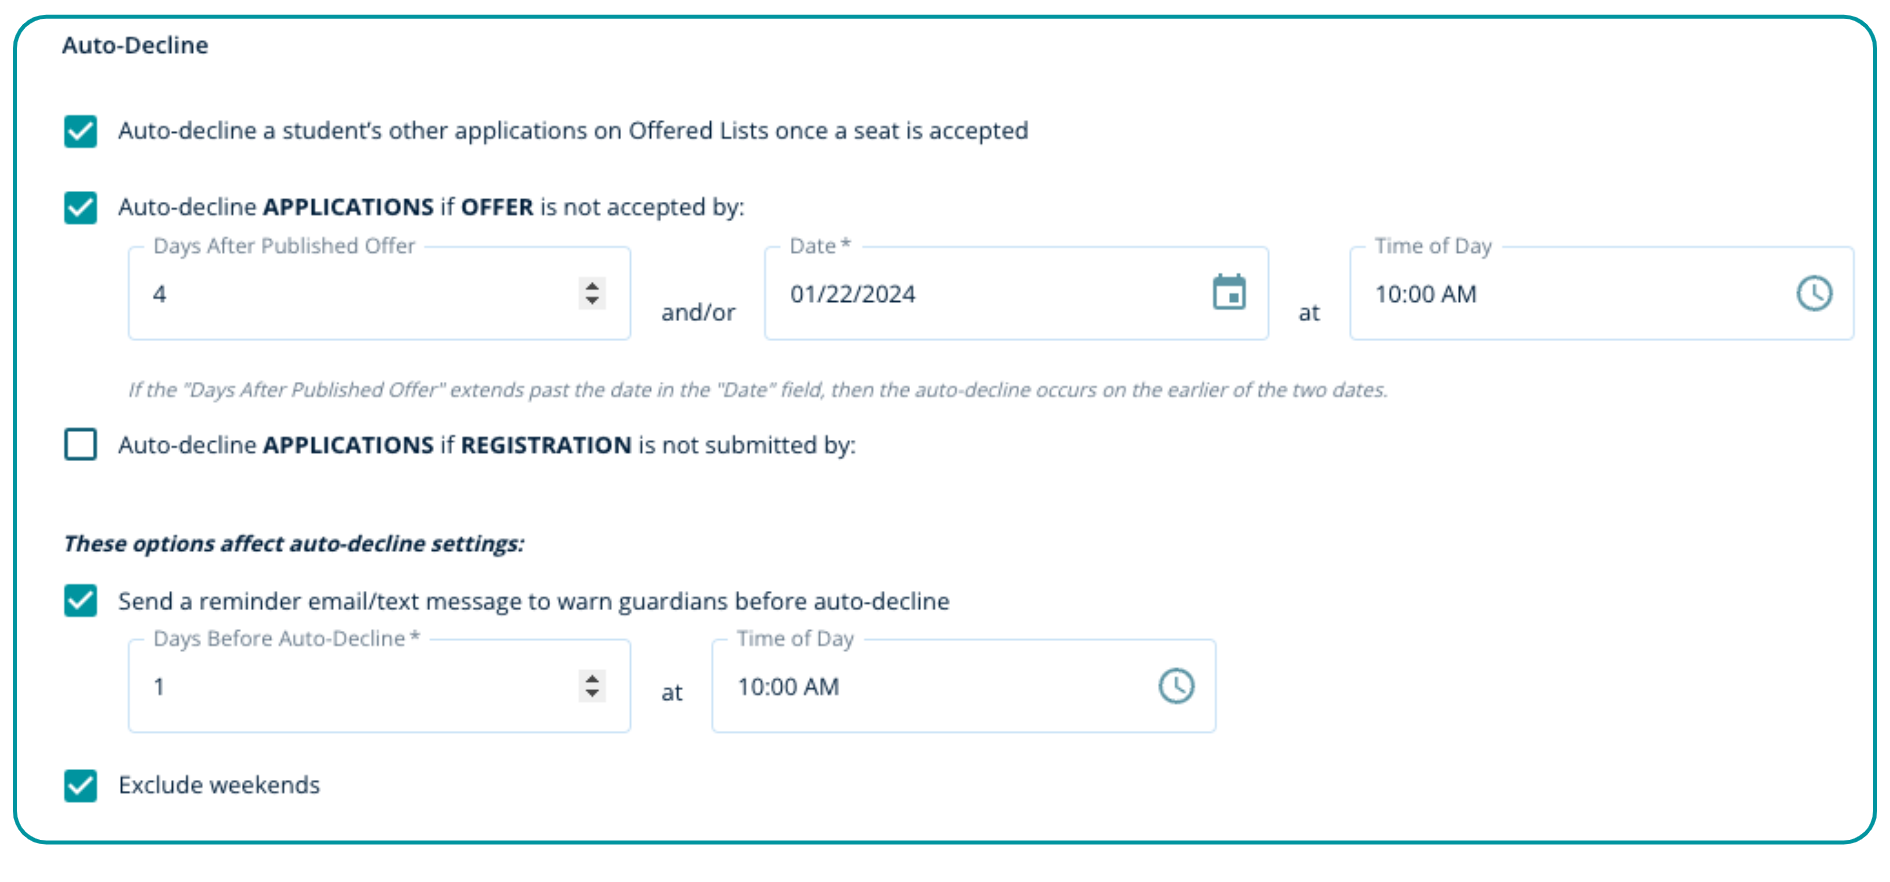Image resolution: width=1890 pixels, height=882 pixels.
Task: Decrease Days After Published Offer value
Action: [x=593, y=301]
